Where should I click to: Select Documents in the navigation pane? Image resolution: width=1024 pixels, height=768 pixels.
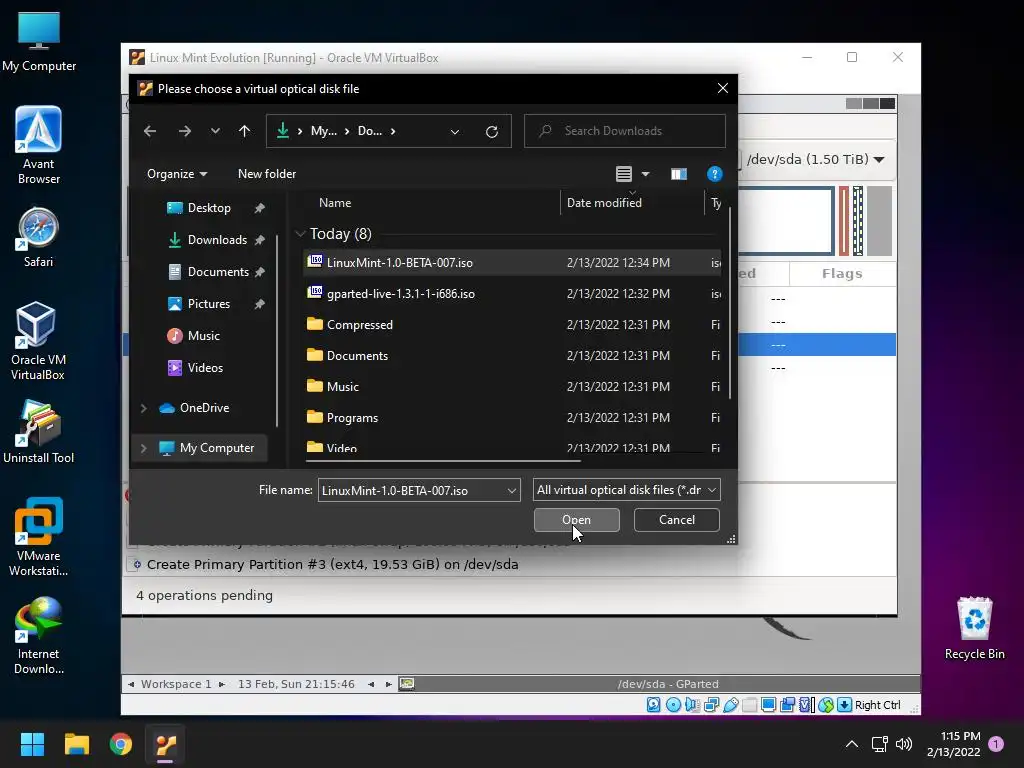pyautogui.click(x=218, y=272)
